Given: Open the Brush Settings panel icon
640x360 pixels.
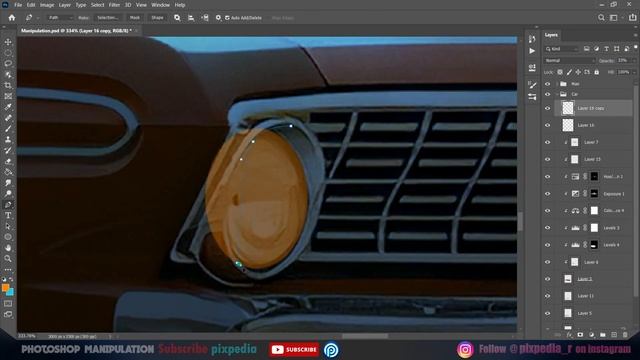Looking at the screenshot, I should 532,85.
